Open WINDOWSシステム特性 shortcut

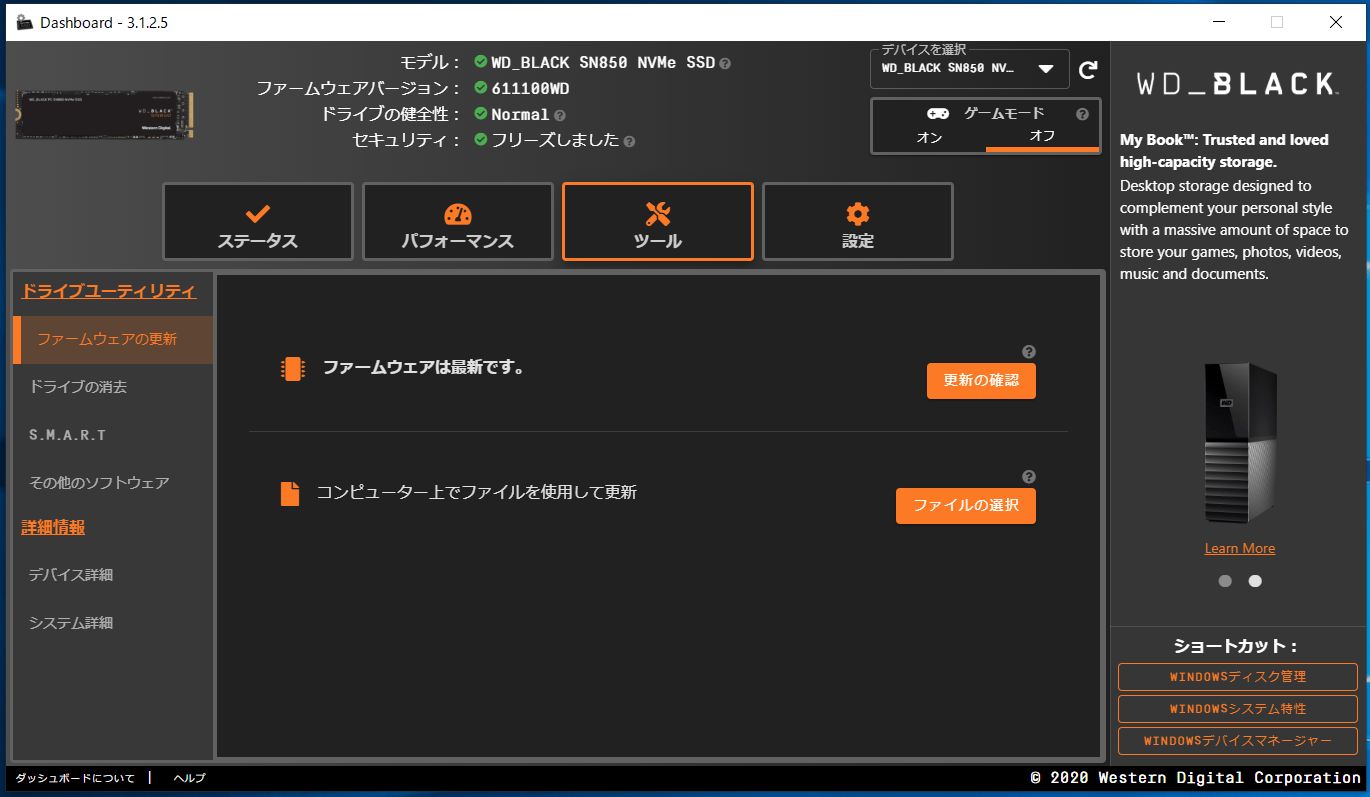[x=1238, y=709]
